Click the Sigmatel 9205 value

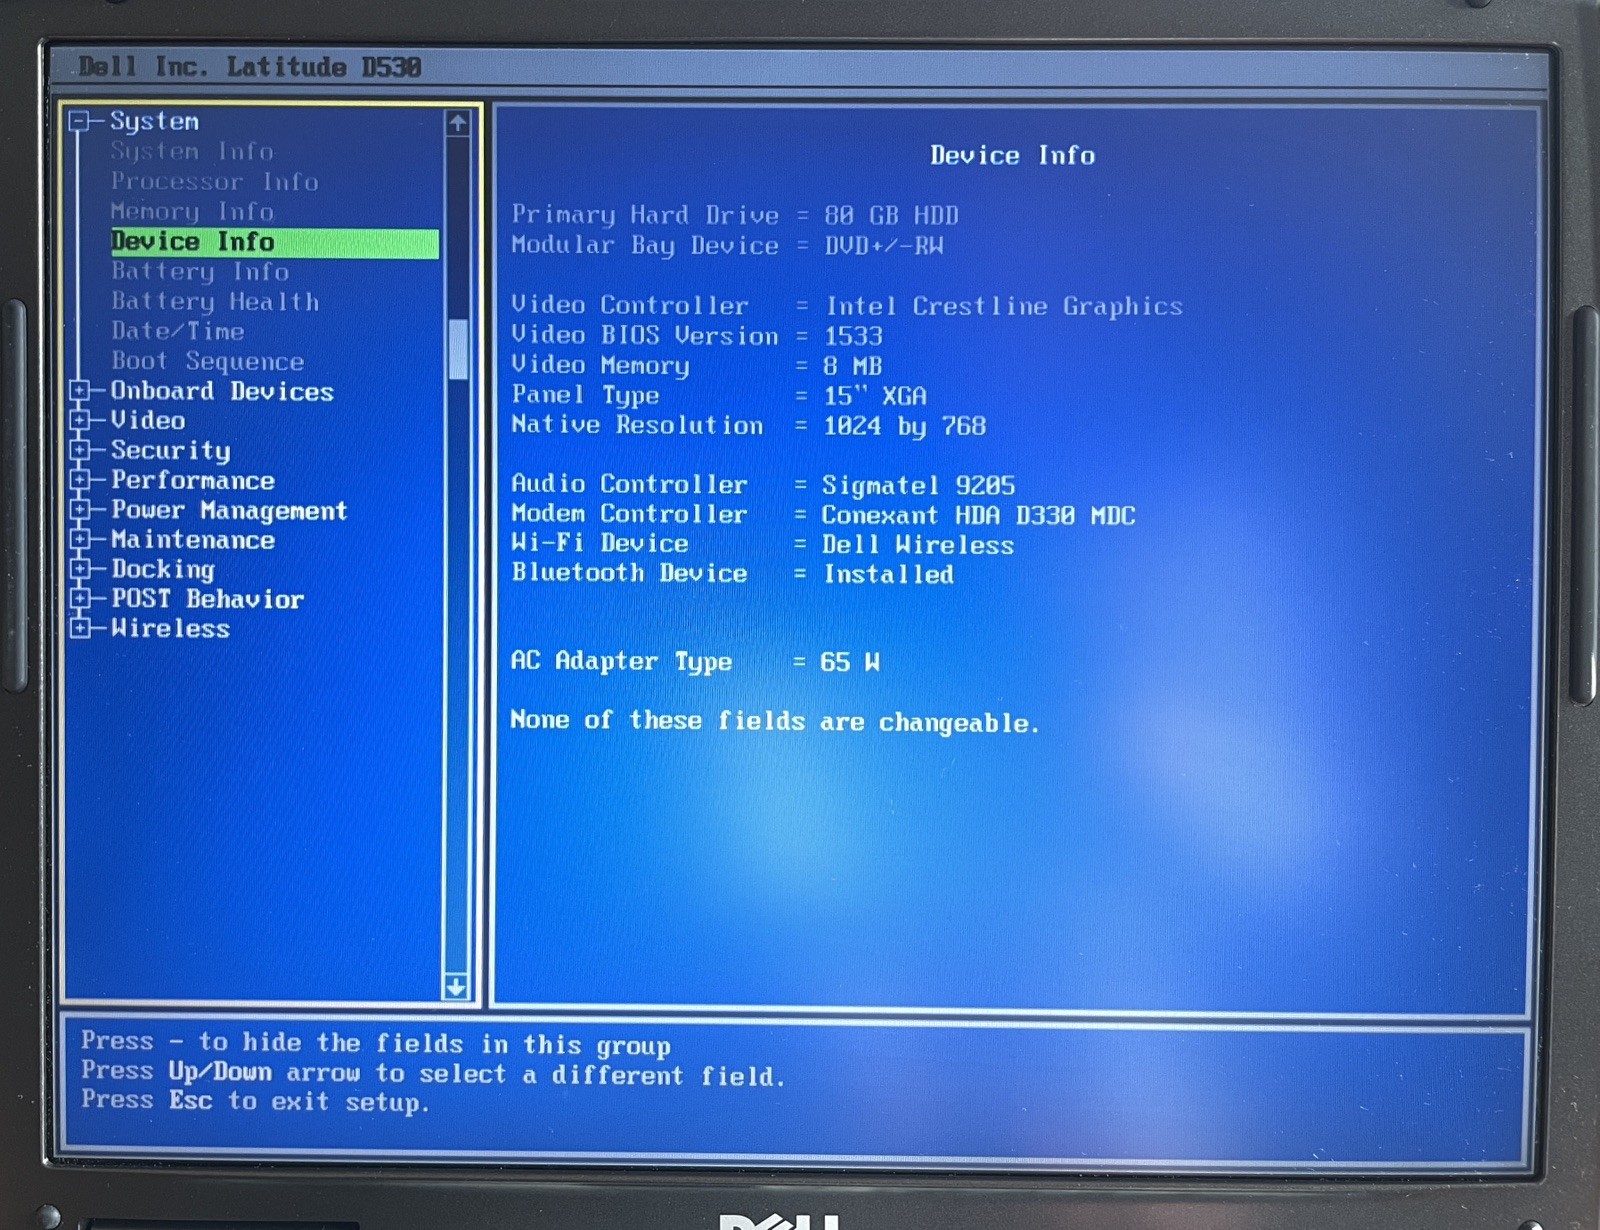click(918, 486)
